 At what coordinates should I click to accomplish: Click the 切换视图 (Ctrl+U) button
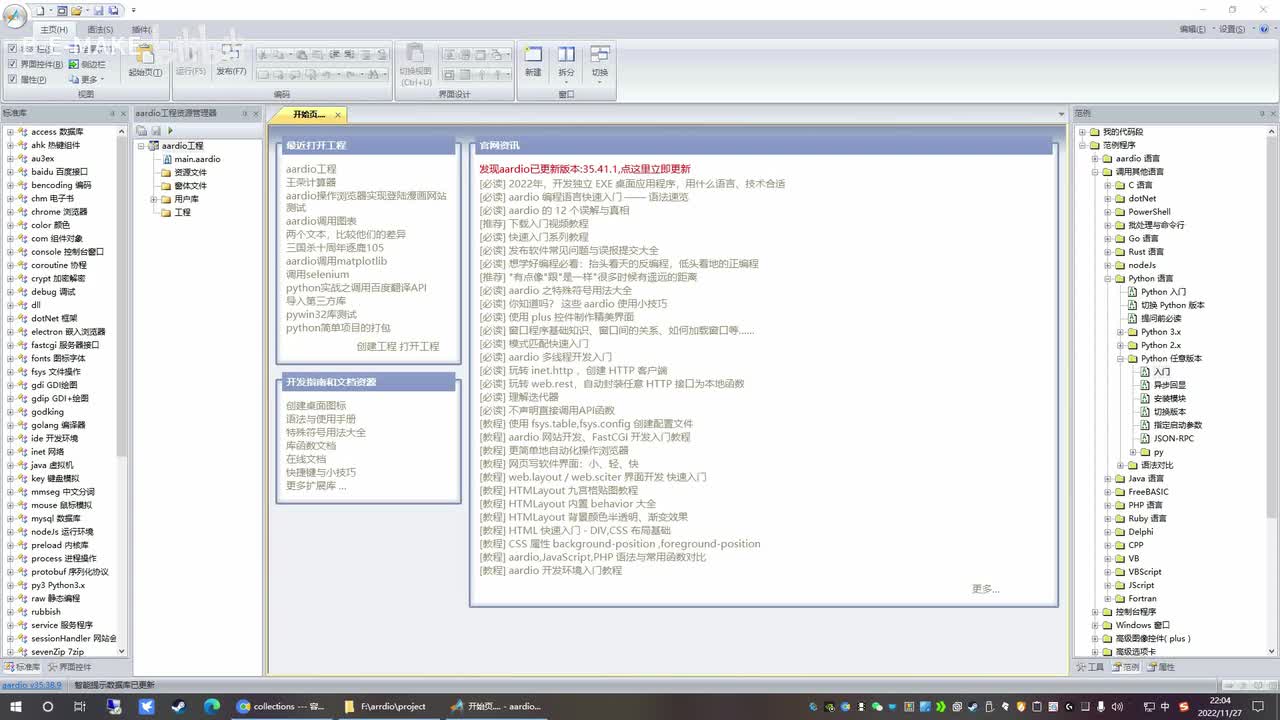pyautogui.click(x=415, y=65)
